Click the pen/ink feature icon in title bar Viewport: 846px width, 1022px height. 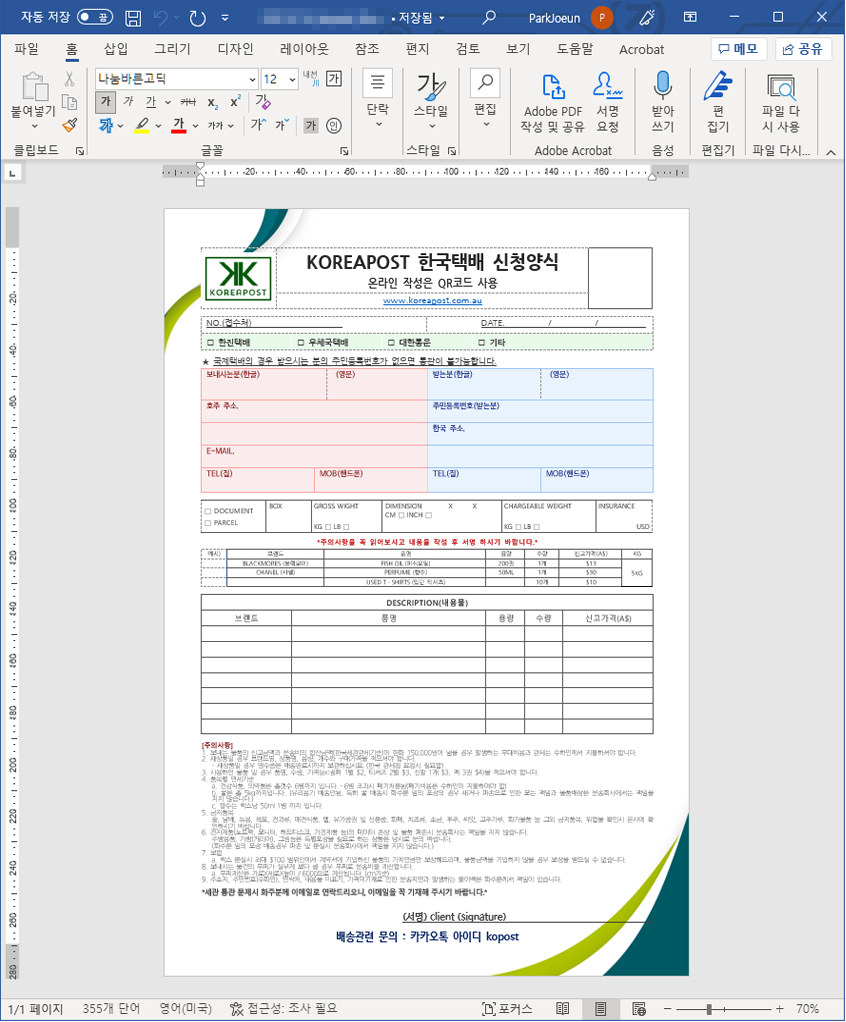click(647, 18)
